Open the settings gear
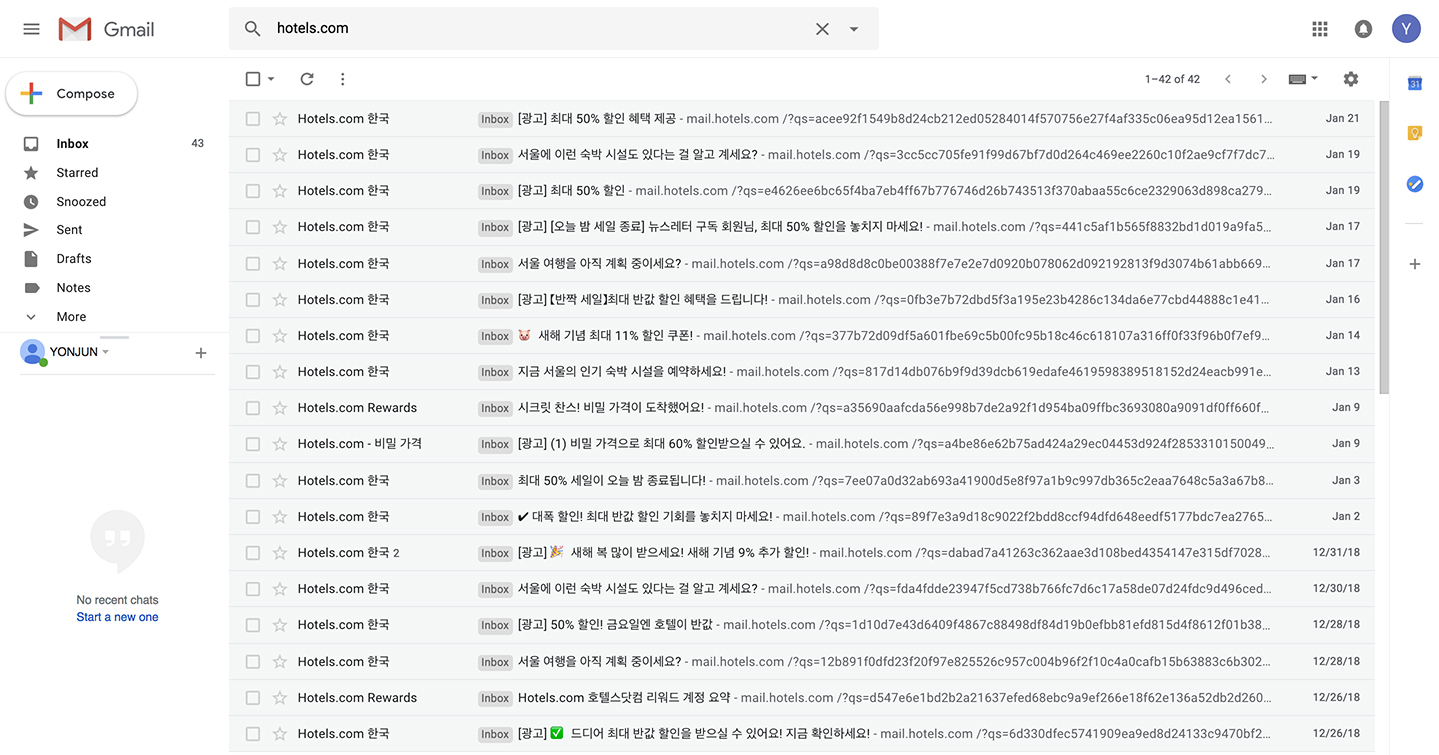This screenshot has width=1439, height=755. coord(1351,79)
